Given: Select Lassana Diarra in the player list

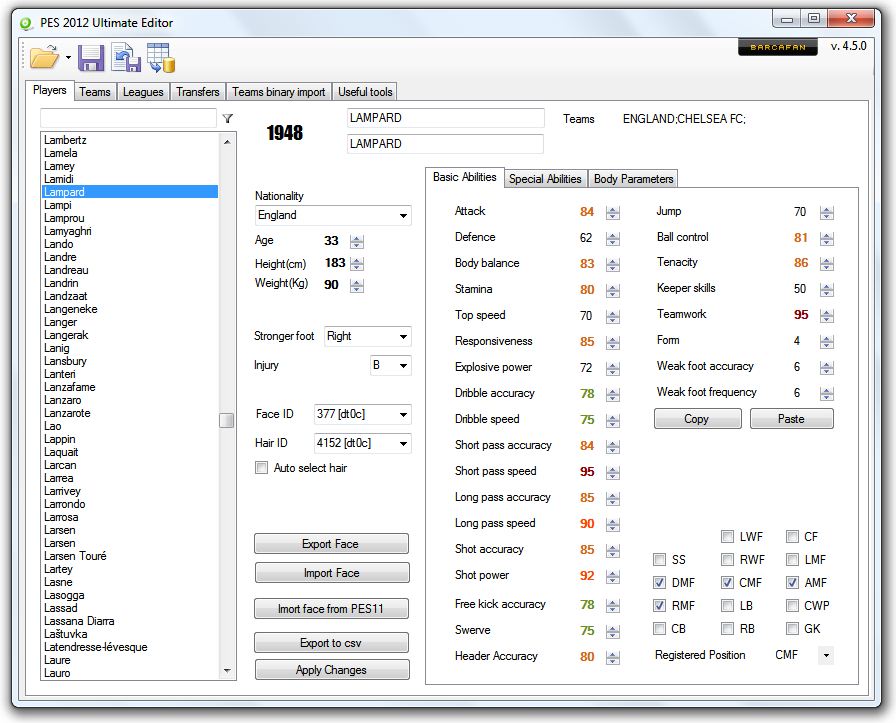Looking at the screenshot, I should [130, 621].
